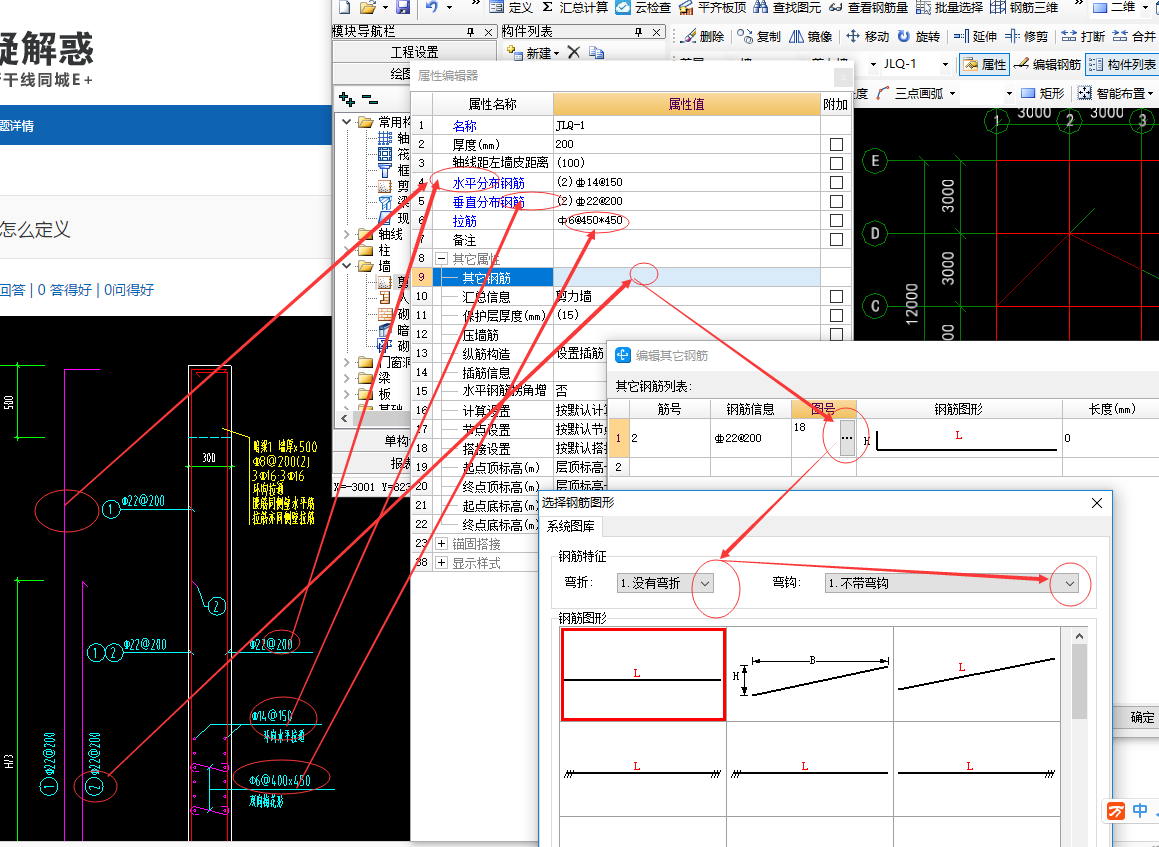Open 定义 (Define) tool
Screen dimensions: 1159x847
[511, 7]
